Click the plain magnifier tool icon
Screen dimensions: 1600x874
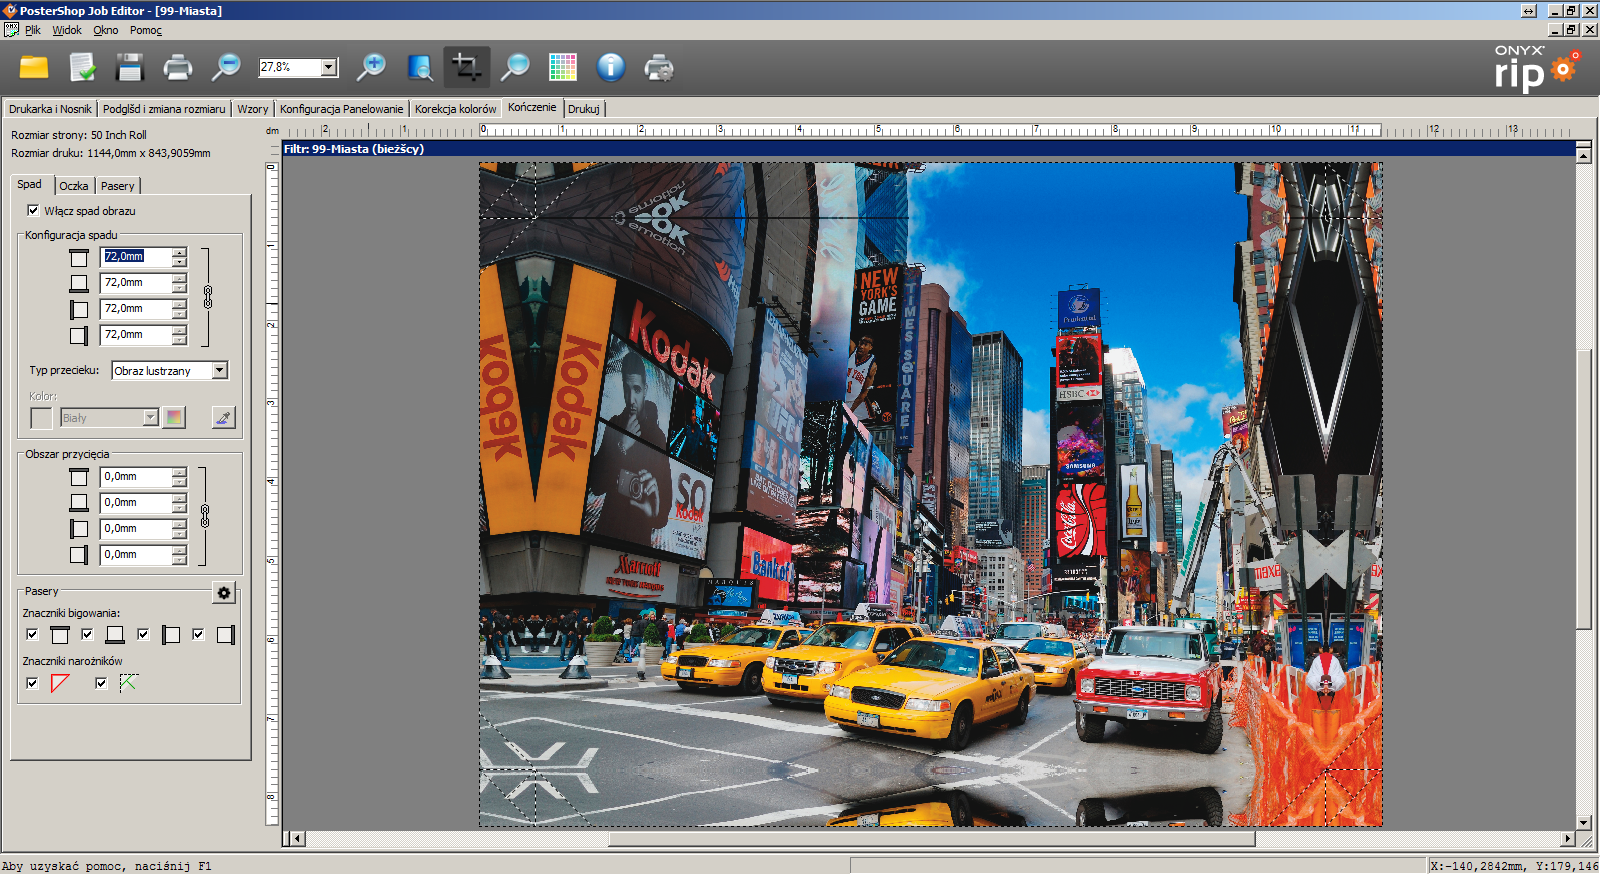pyautogui.click(x=514, y=68)
